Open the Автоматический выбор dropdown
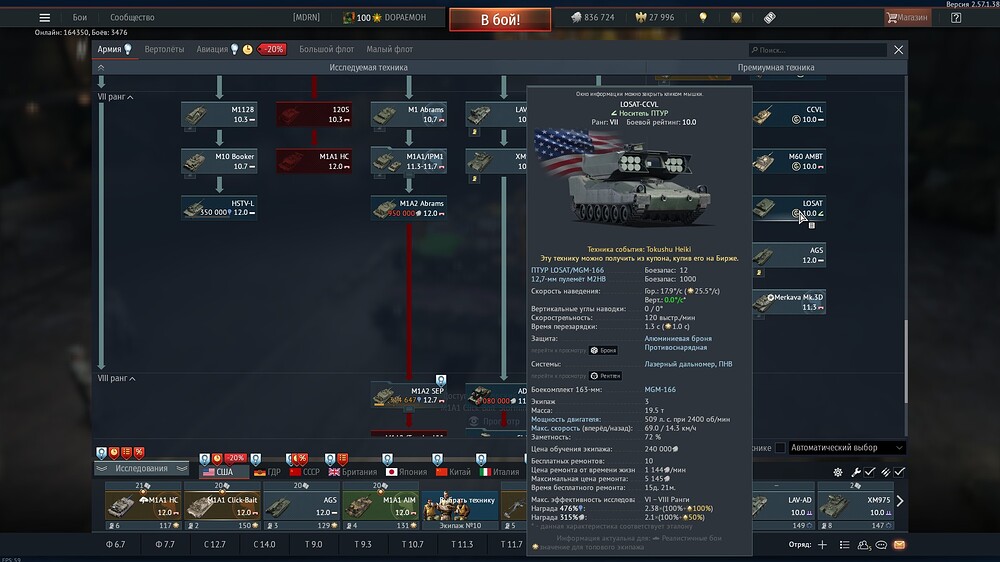1000x562 pixels. click(x=847, y=448)
